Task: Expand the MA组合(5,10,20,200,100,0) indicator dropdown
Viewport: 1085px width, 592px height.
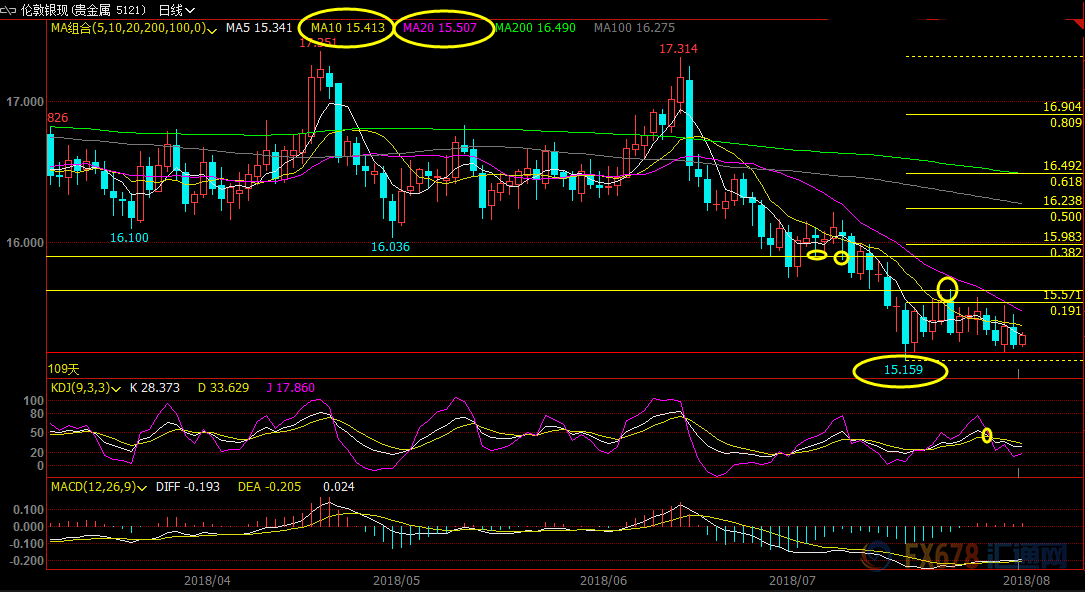Action: (212, 29)
